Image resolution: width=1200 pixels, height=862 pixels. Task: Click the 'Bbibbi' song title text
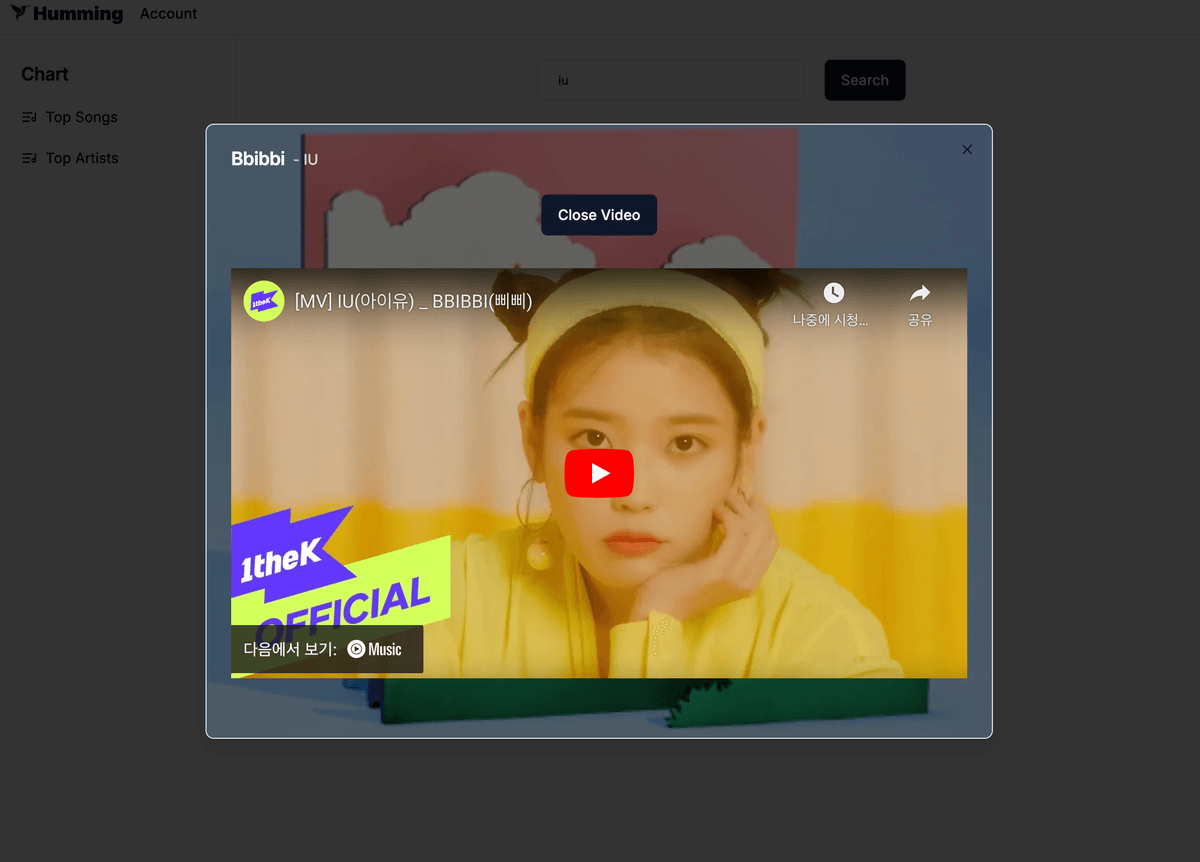point(258,159)
